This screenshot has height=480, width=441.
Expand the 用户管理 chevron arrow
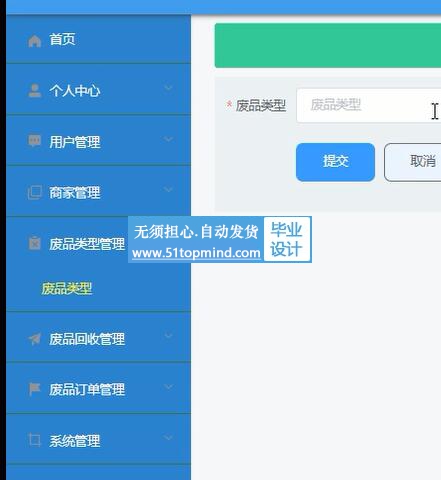coord(168,139)
